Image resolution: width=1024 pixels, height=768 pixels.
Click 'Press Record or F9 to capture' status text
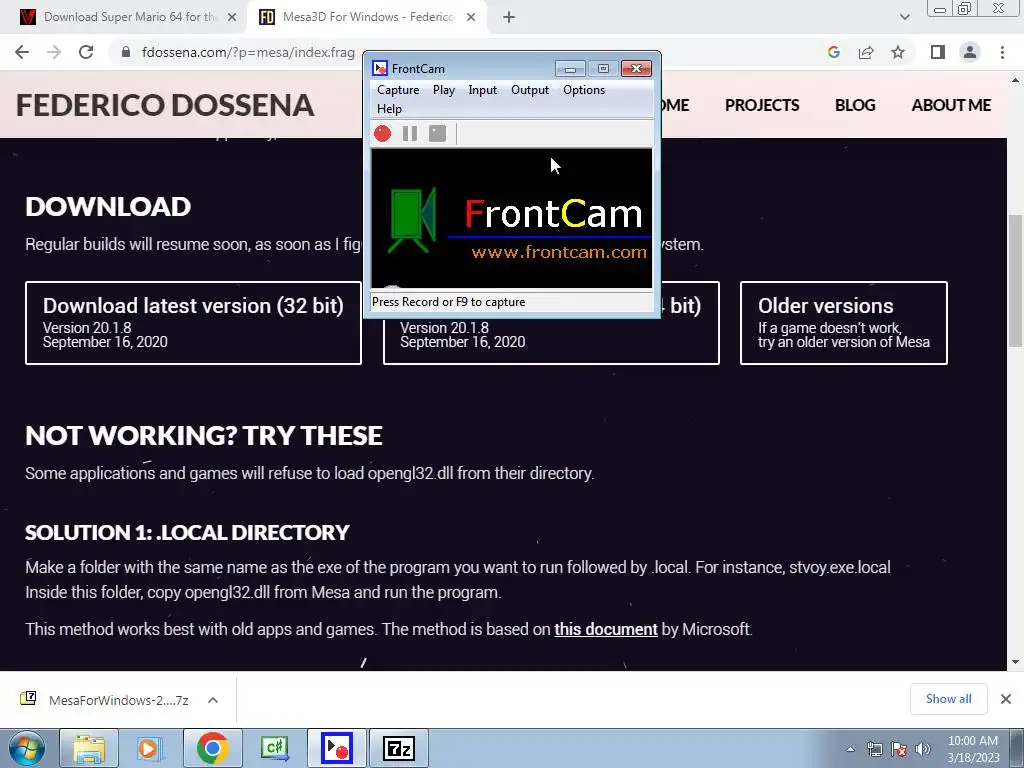(449, 302)
